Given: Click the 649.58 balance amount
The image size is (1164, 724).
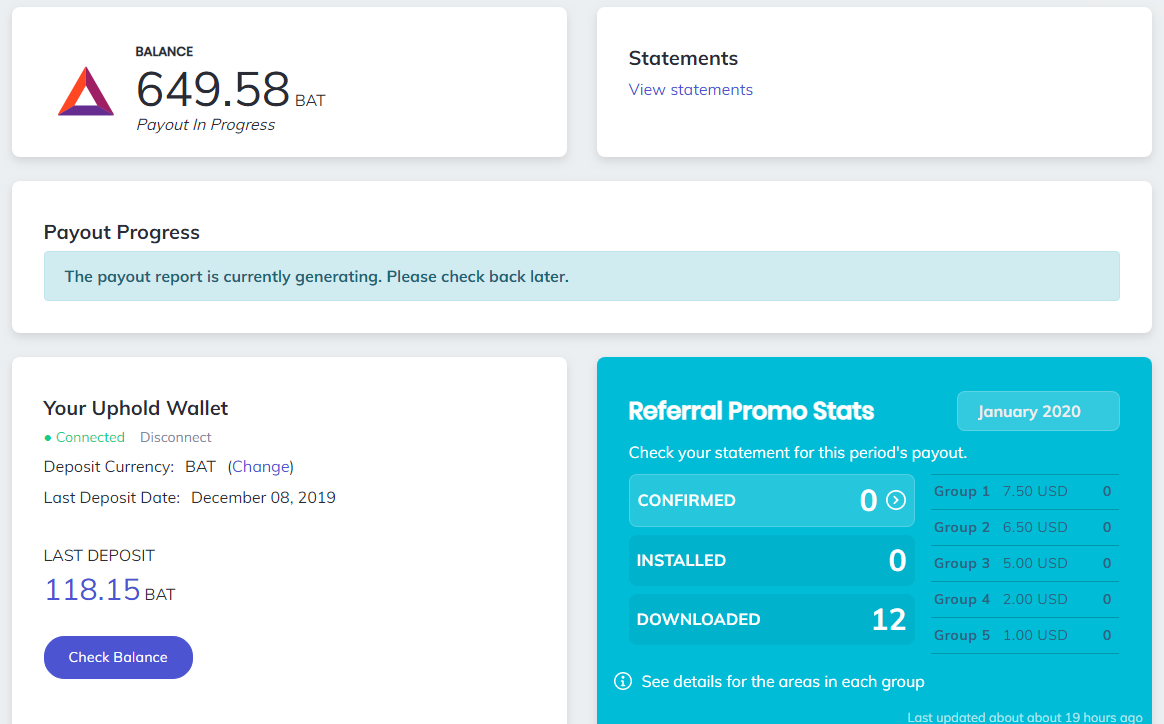Looking at the screenshot, I should pos(212,89).
